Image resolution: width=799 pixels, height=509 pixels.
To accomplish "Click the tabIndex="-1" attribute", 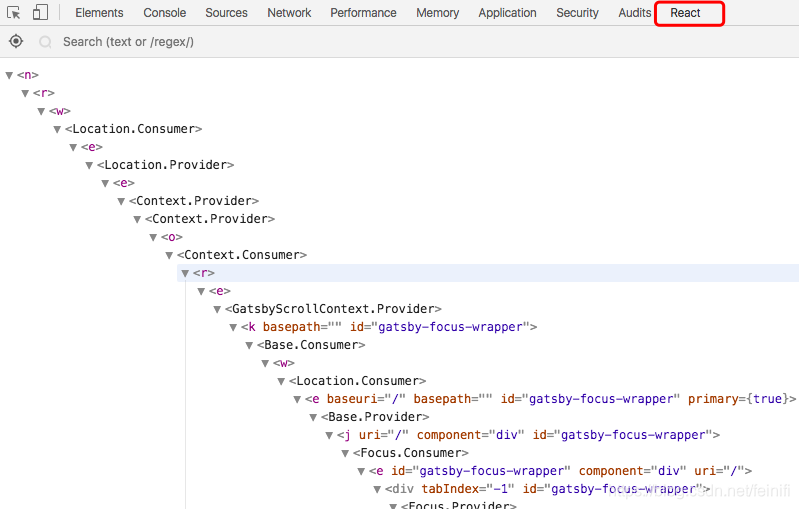I will (468, 489).
